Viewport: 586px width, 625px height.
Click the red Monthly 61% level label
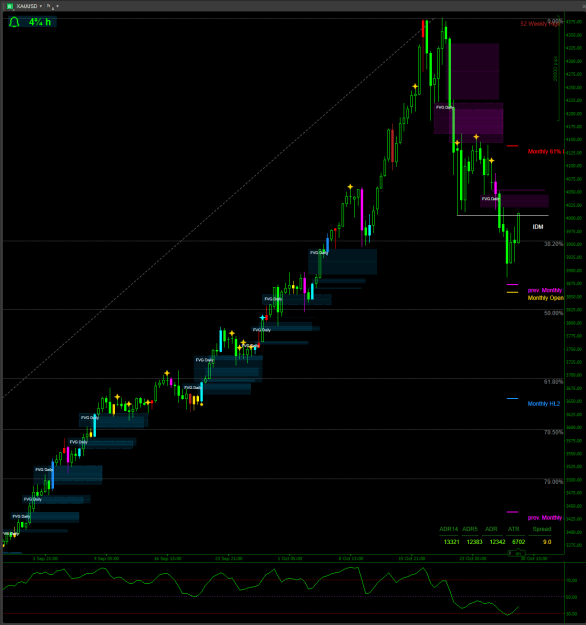[x=545, y=151]
